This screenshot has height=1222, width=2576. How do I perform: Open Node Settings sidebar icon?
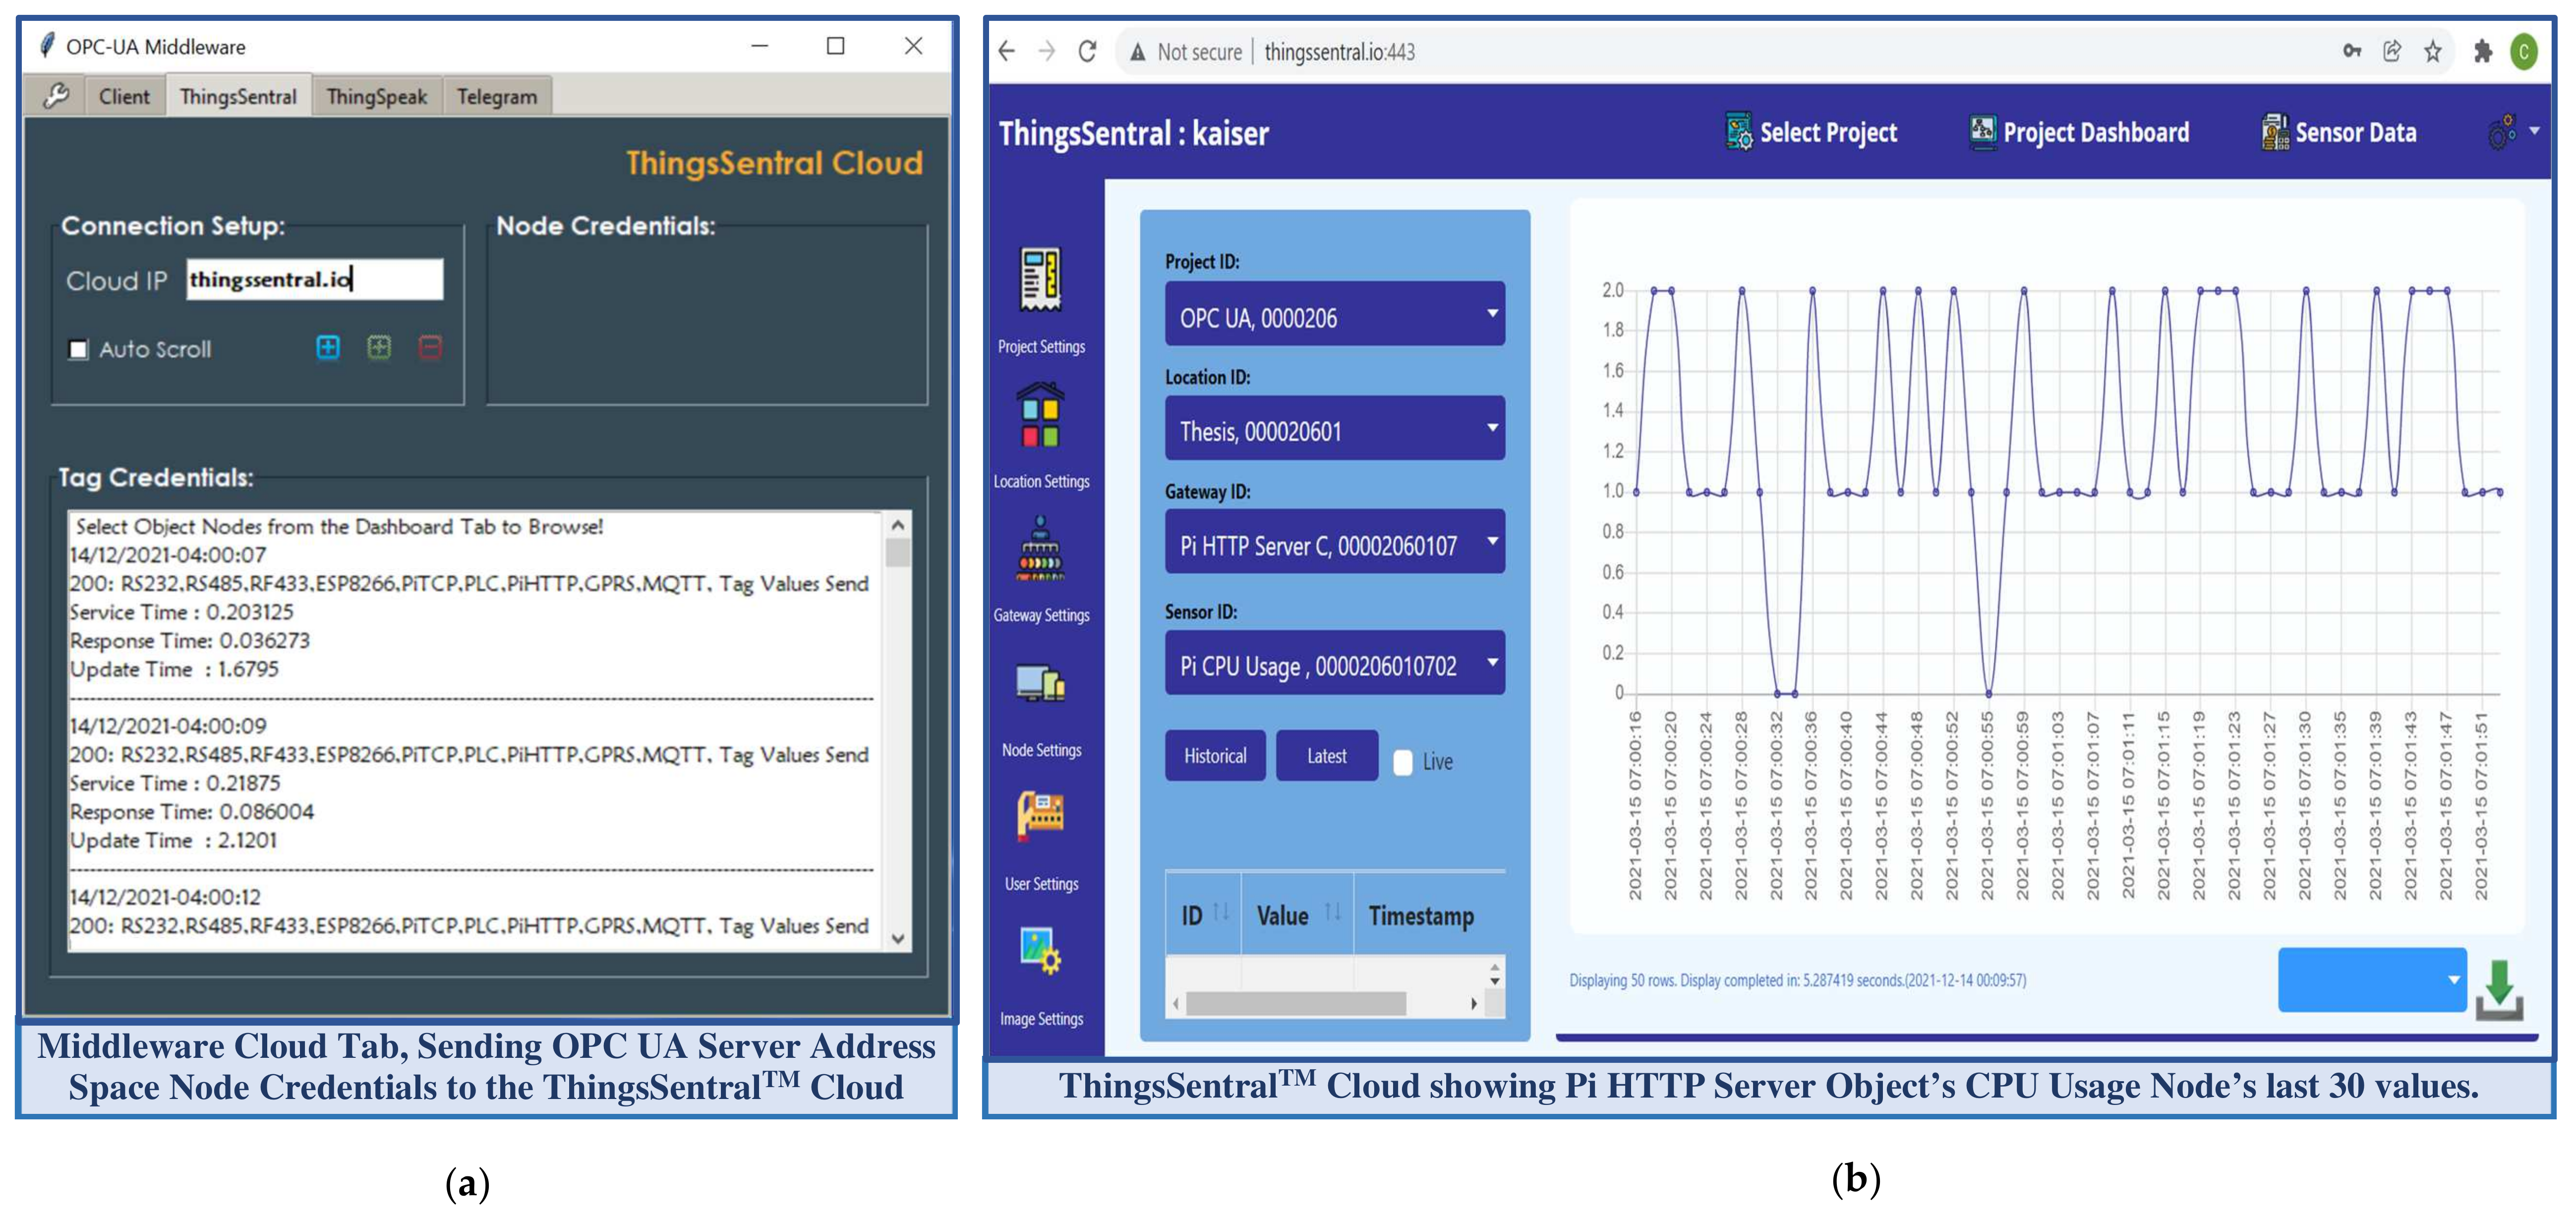click(x=1040, y=684)
